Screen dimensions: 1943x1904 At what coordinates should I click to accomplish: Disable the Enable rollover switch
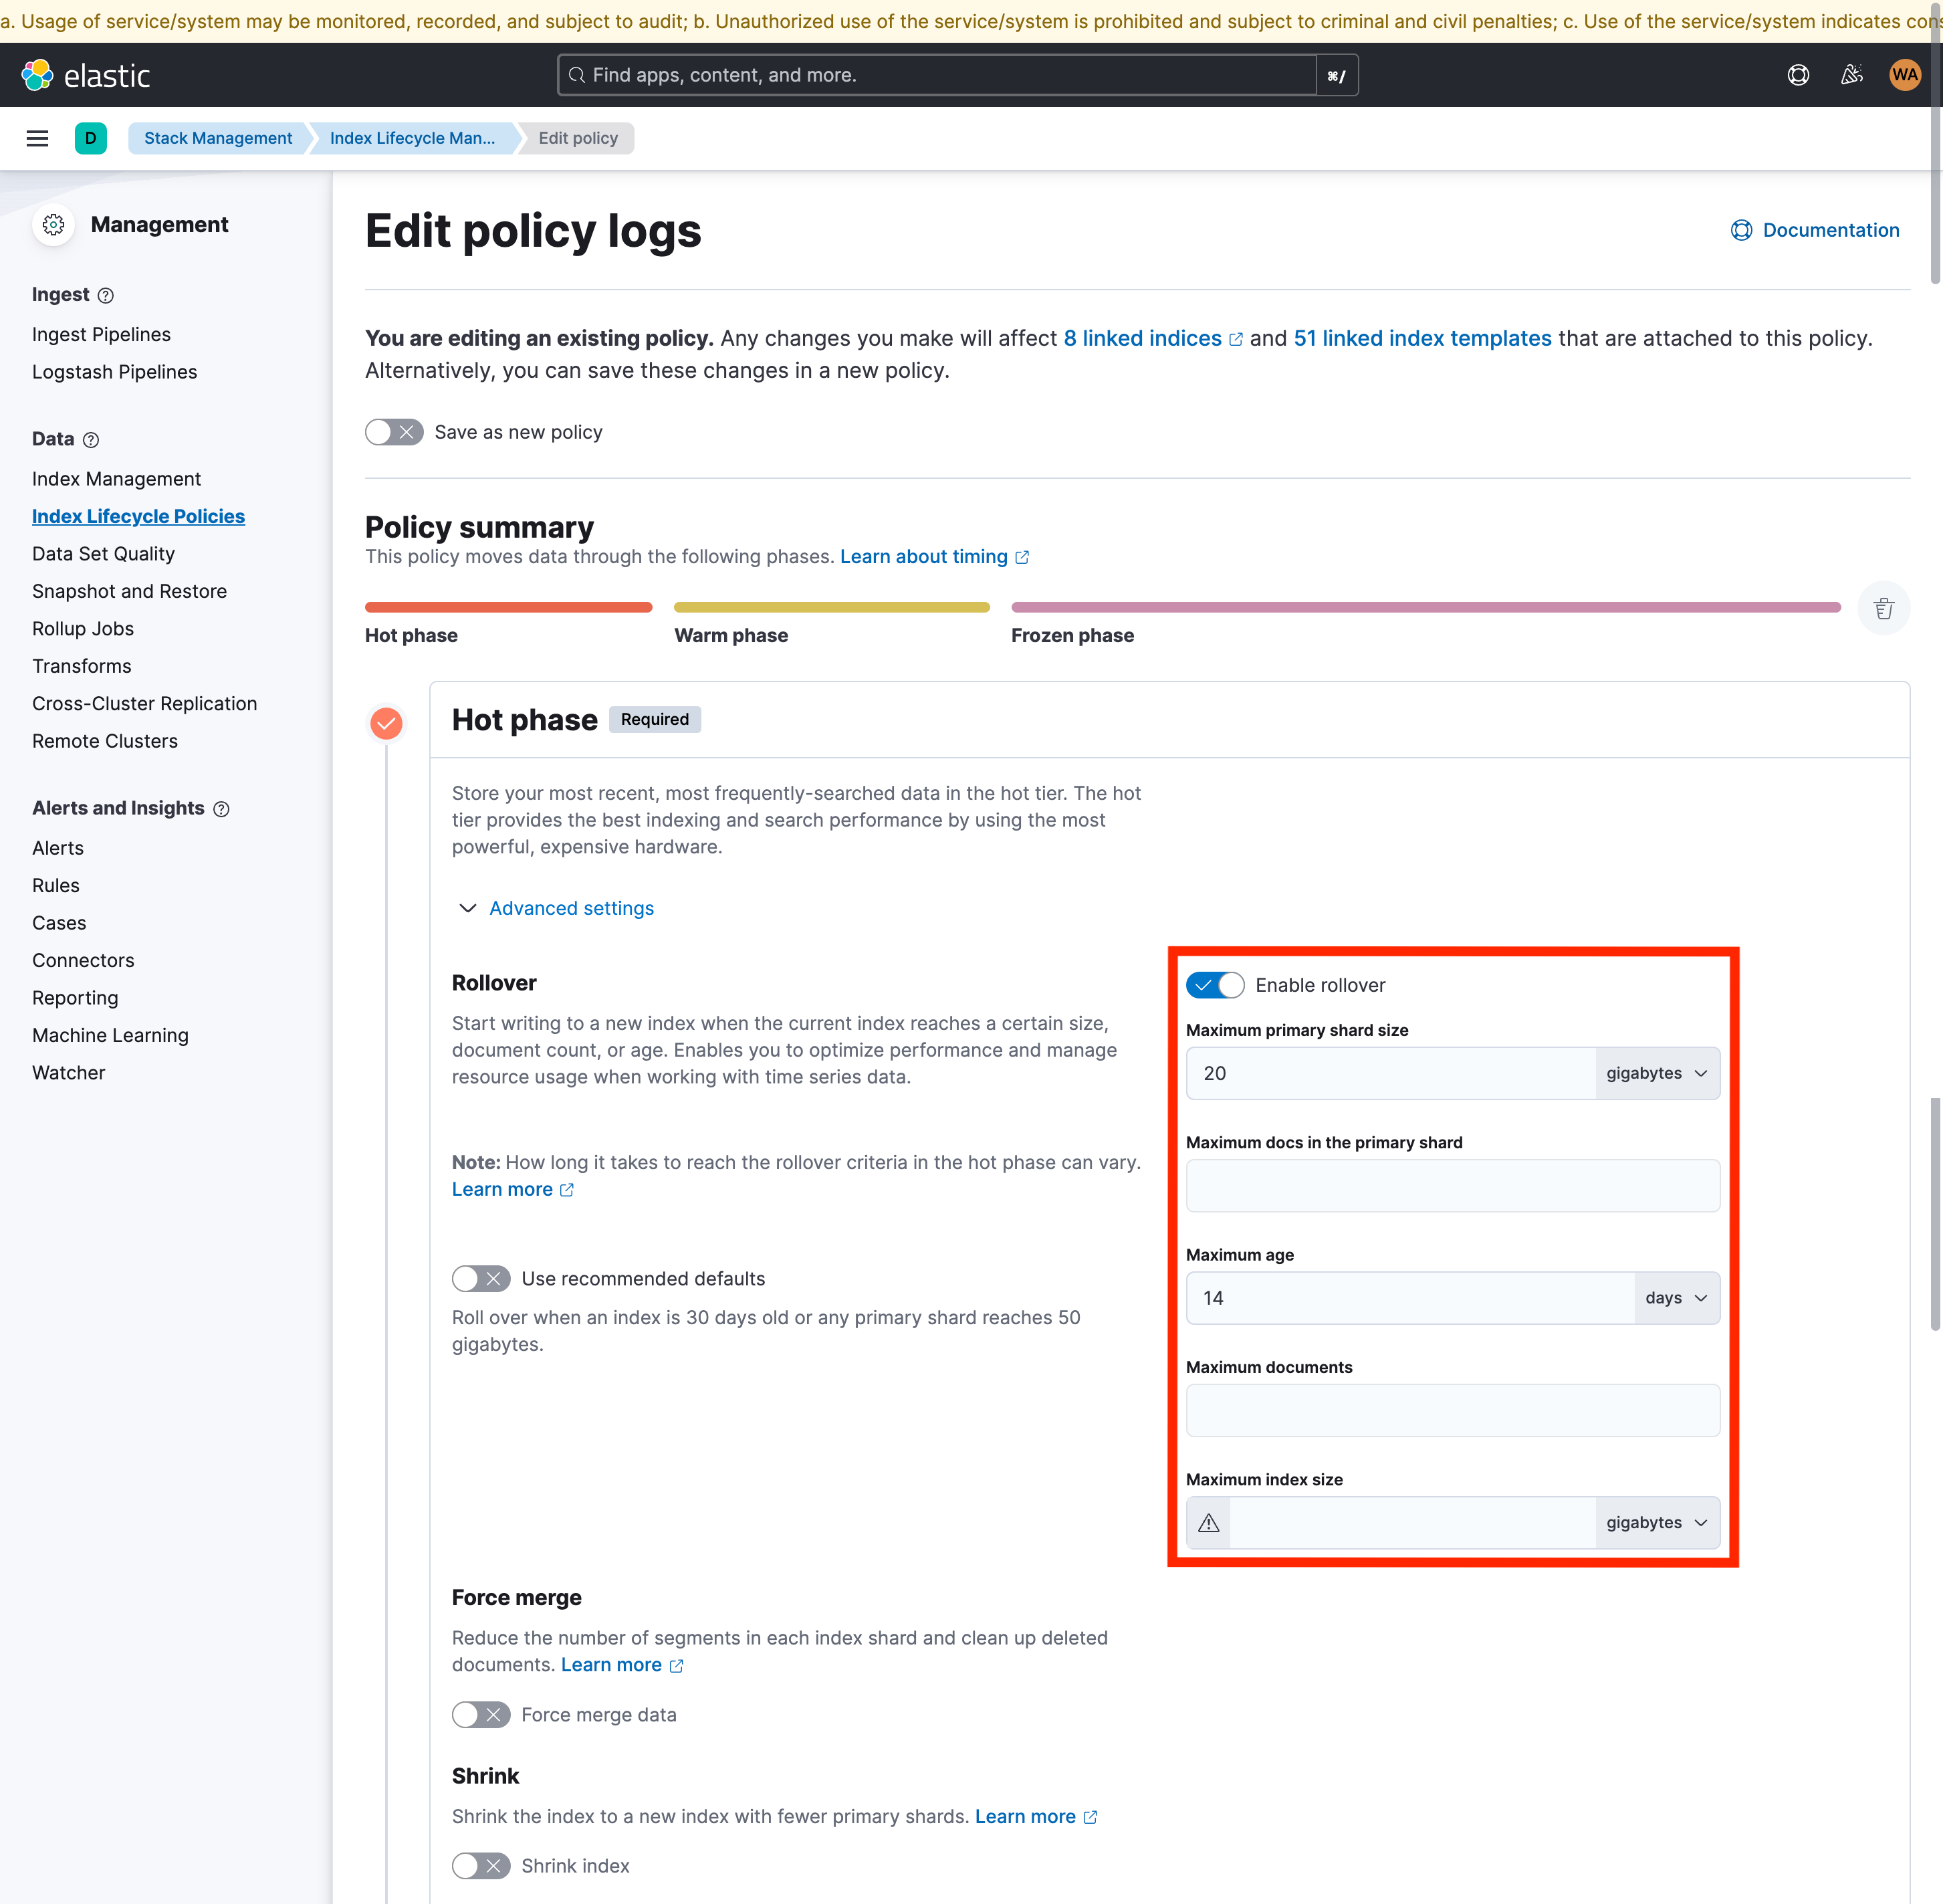(1214, 985)
